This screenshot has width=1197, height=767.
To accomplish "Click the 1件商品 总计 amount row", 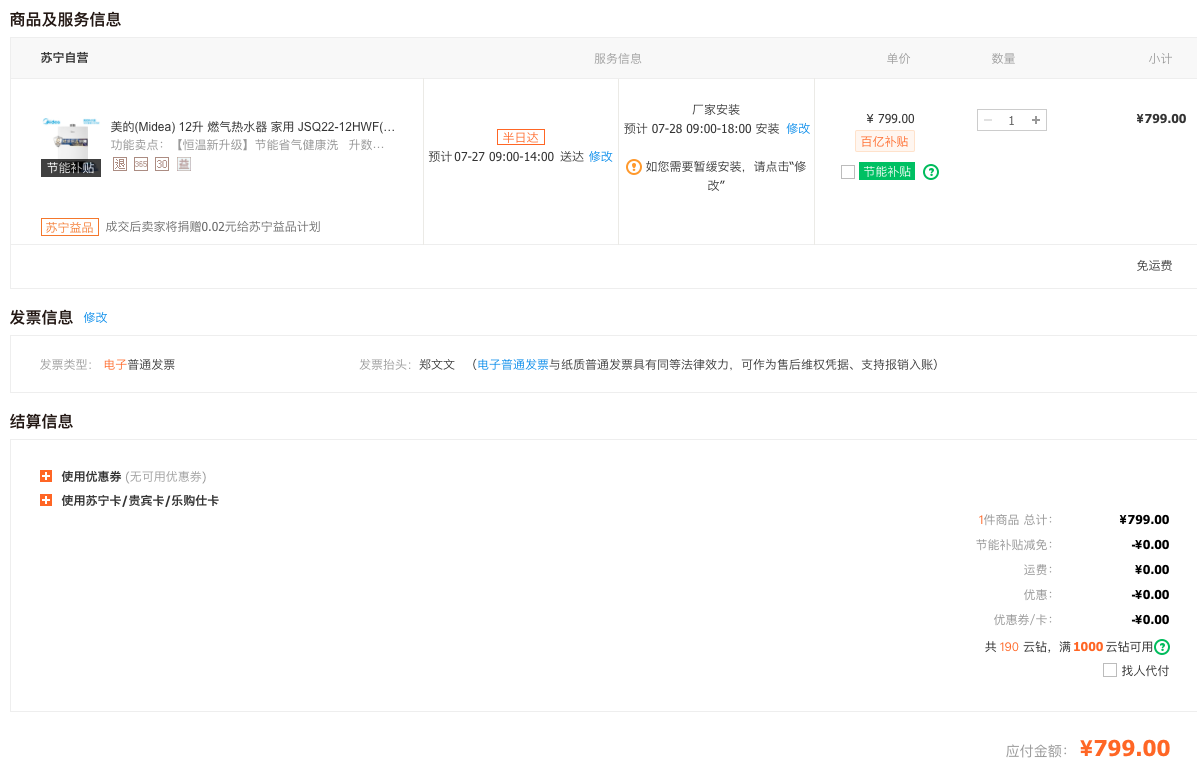I will [x=1073, y=520].
